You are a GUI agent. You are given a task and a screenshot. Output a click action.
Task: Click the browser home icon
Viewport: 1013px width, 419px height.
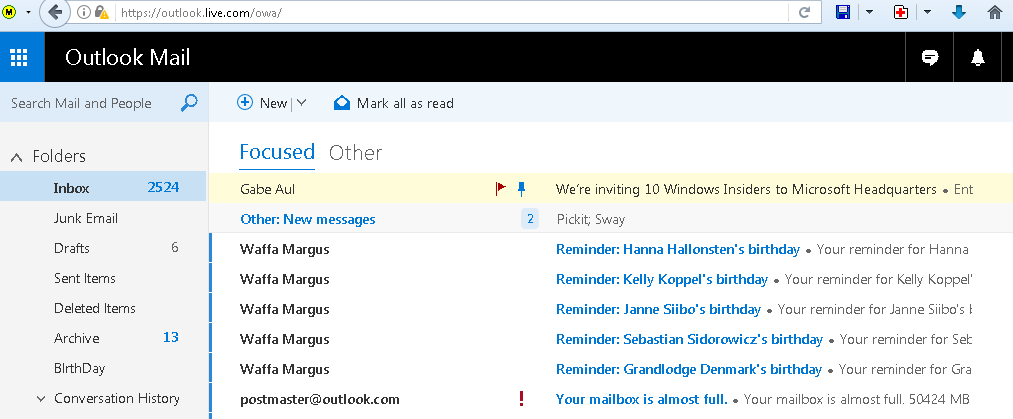tap(995, 13)
